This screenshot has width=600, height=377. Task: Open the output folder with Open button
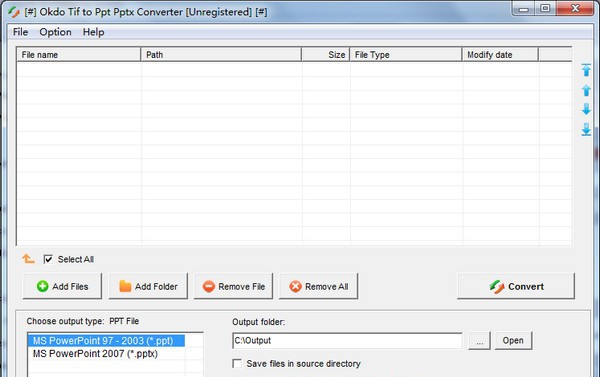513,340
